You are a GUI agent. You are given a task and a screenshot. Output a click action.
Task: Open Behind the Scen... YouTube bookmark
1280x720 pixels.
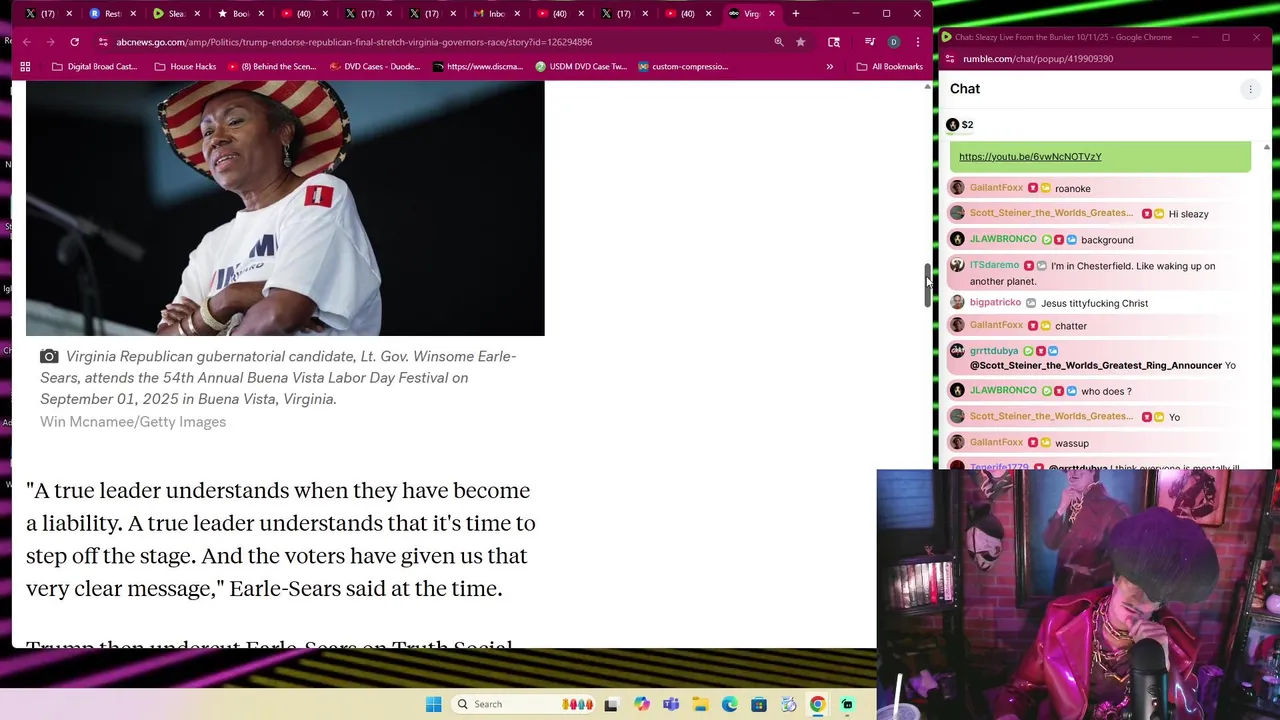pos(272,67)
